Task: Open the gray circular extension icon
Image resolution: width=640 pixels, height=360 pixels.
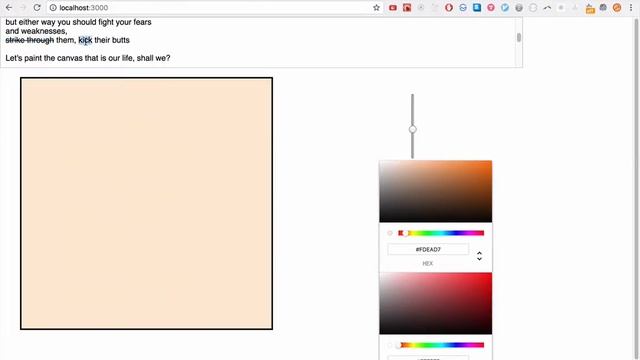Action: [x=519, y=8]
